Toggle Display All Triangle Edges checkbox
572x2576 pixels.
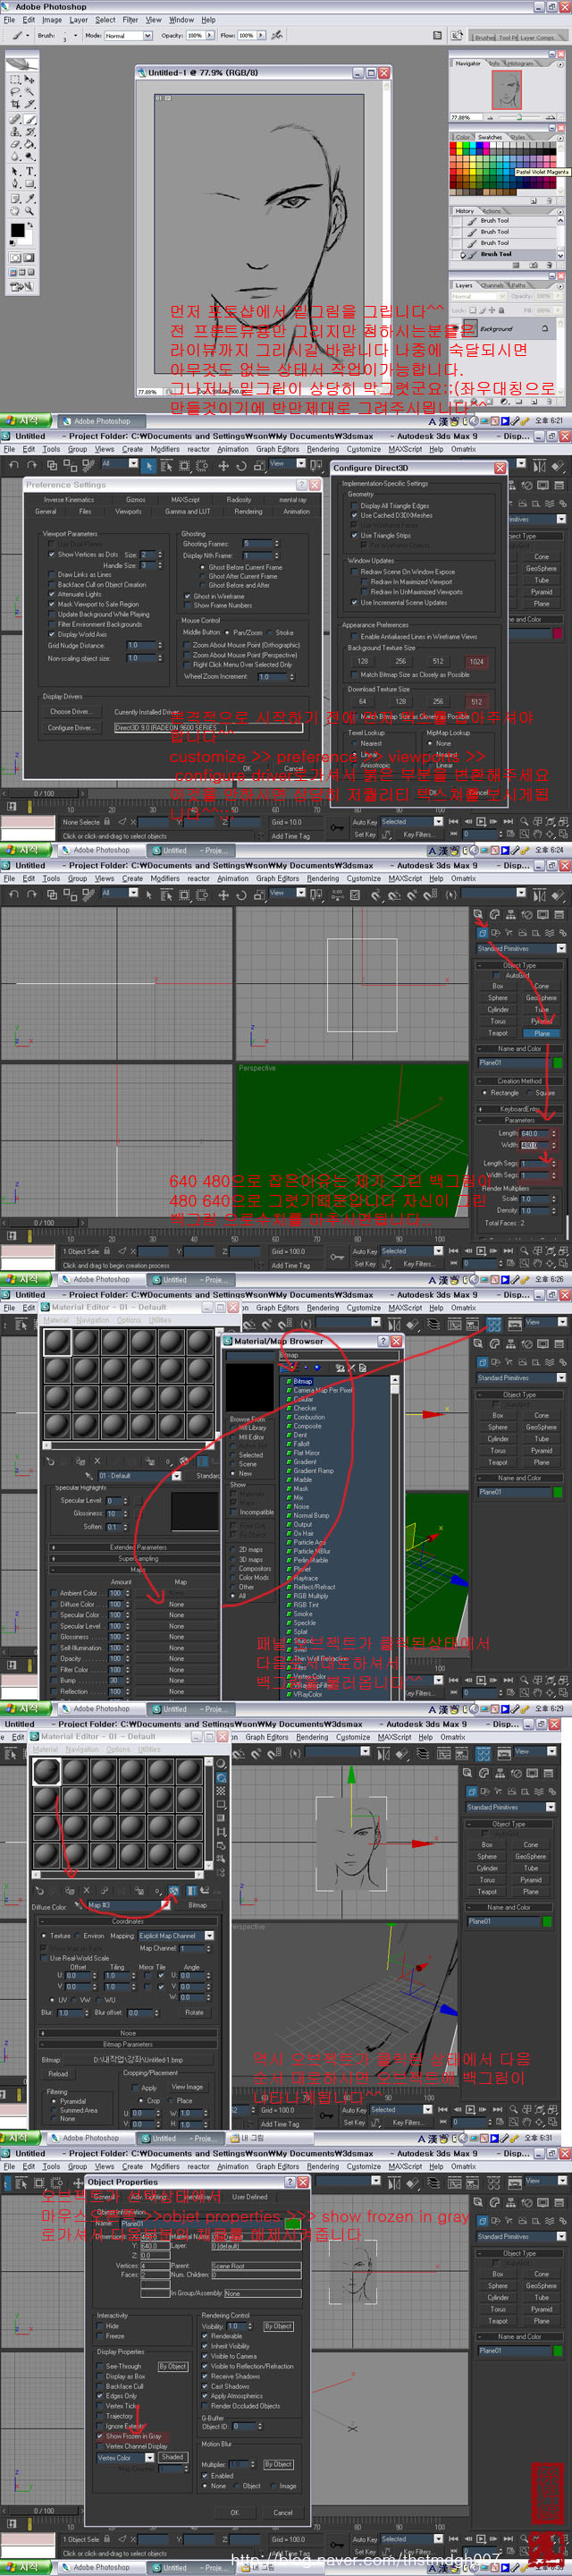click(x=355, y=506)
